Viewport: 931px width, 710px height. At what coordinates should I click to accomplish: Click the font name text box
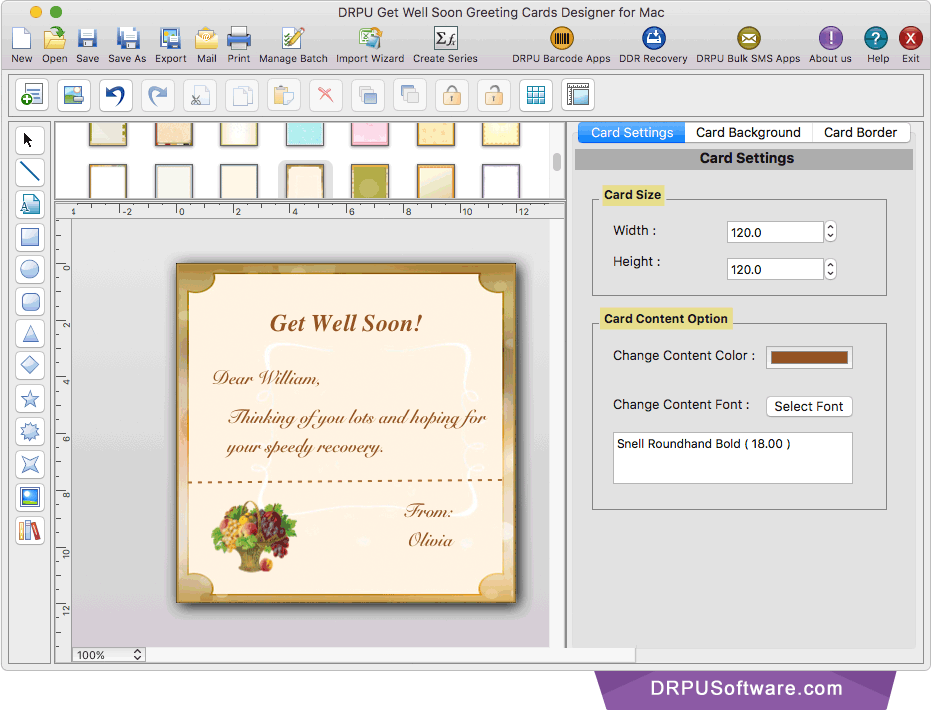click(x=733, y=458)
